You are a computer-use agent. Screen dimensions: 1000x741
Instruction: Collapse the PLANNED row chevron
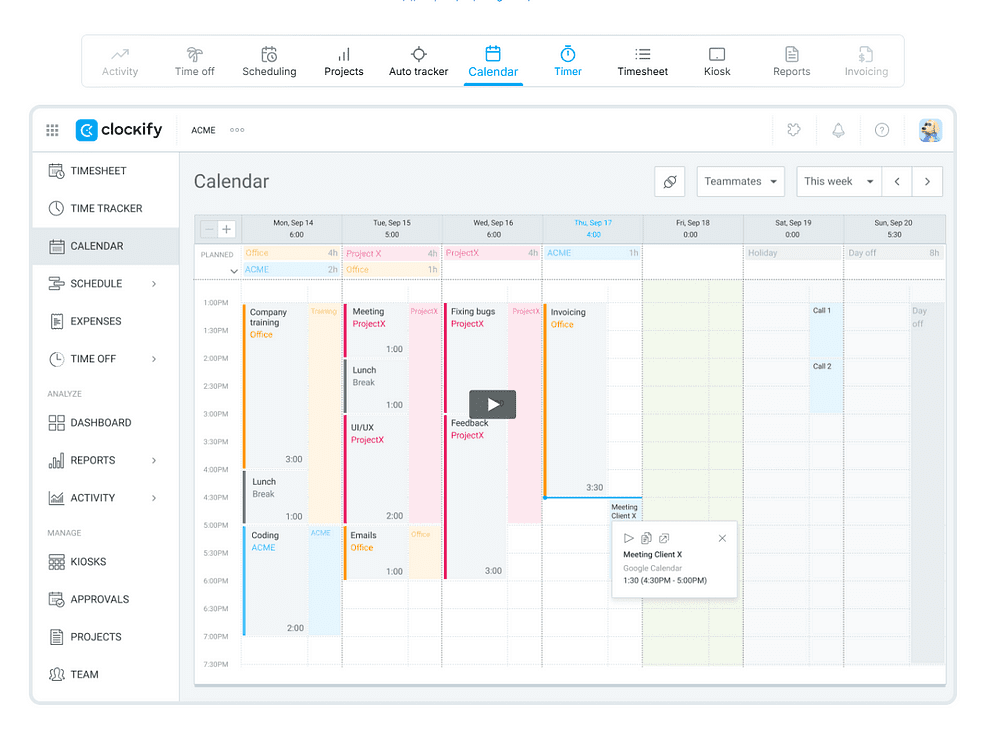pos(234,271)
